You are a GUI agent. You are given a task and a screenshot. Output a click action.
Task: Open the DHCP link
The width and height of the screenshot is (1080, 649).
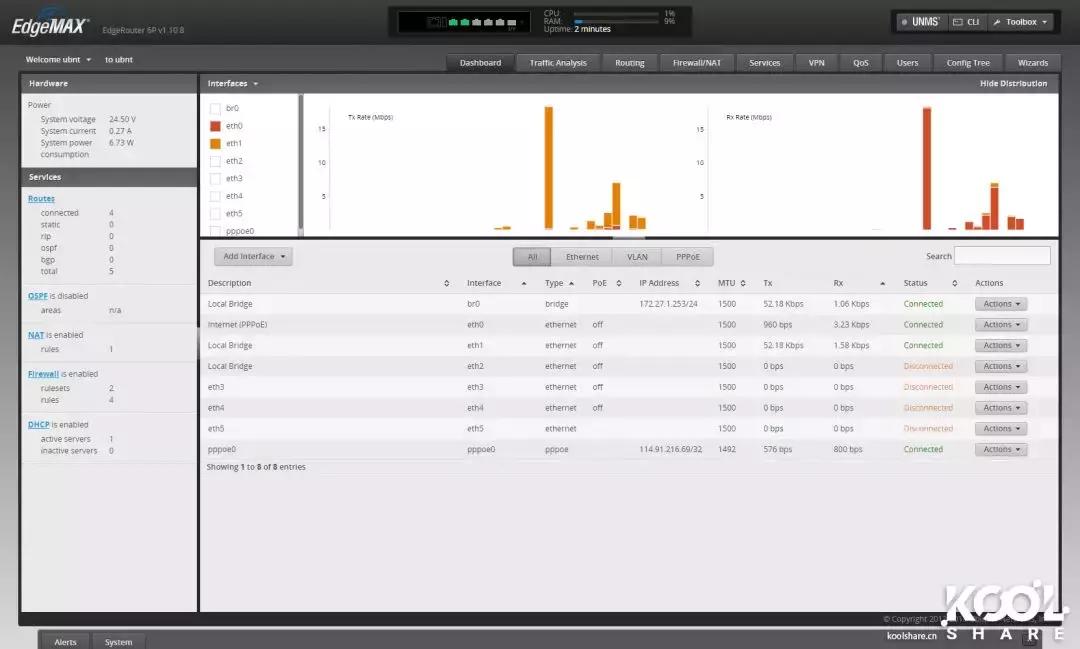[39, 424]
